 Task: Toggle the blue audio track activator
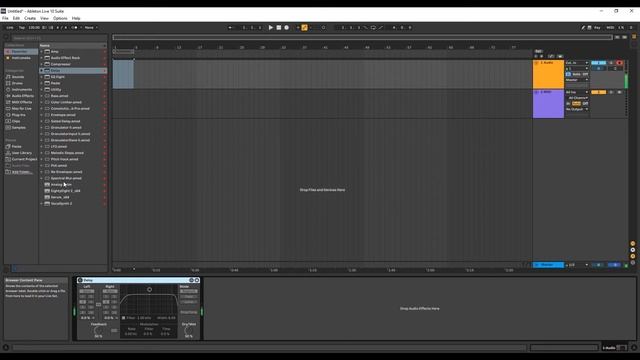[598, 63]
